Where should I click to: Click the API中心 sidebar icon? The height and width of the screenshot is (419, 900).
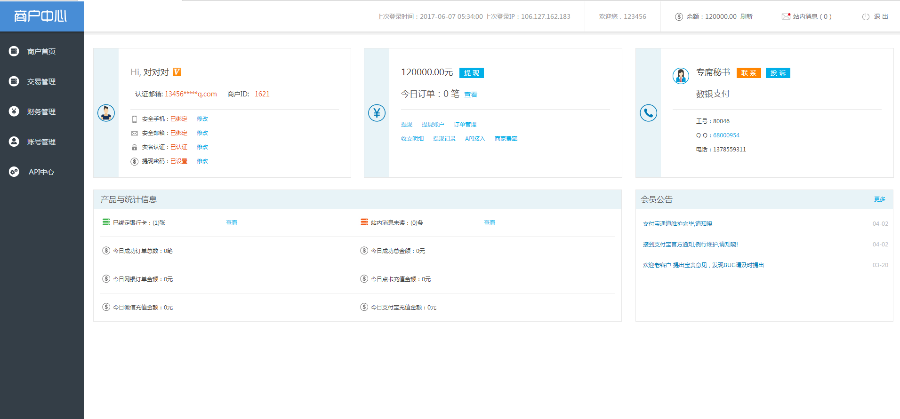pyautogui.click(x=14, y=171)
